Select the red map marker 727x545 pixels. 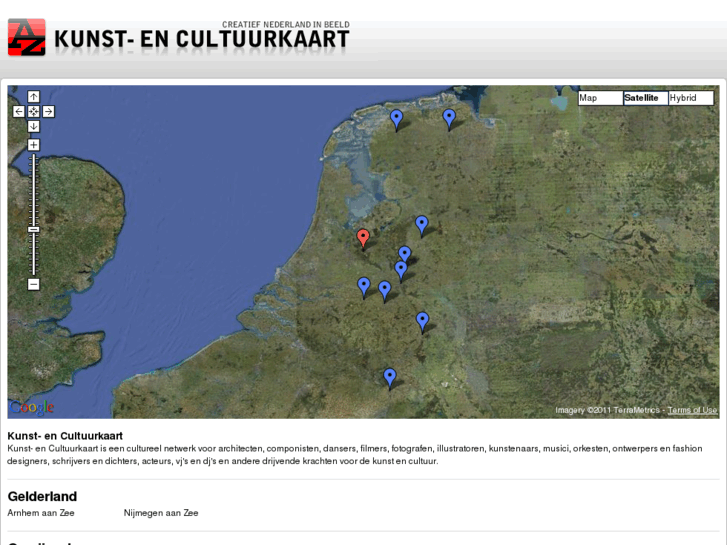pyautogui.click(x=363, y=237)
